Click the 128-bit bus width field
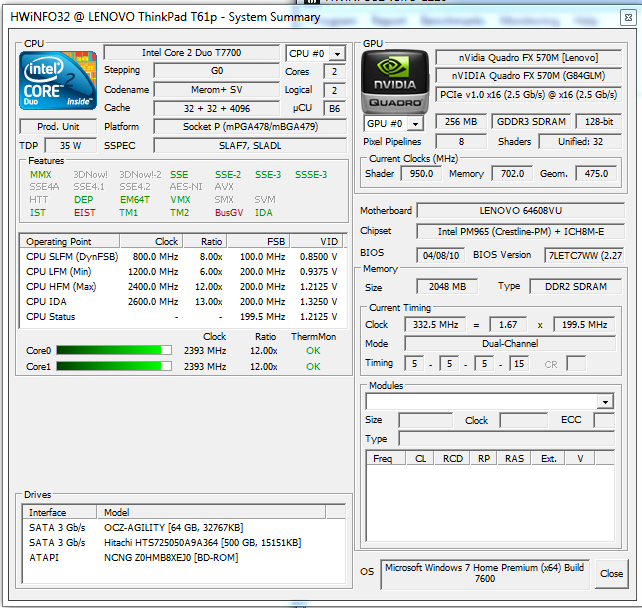 599,122
